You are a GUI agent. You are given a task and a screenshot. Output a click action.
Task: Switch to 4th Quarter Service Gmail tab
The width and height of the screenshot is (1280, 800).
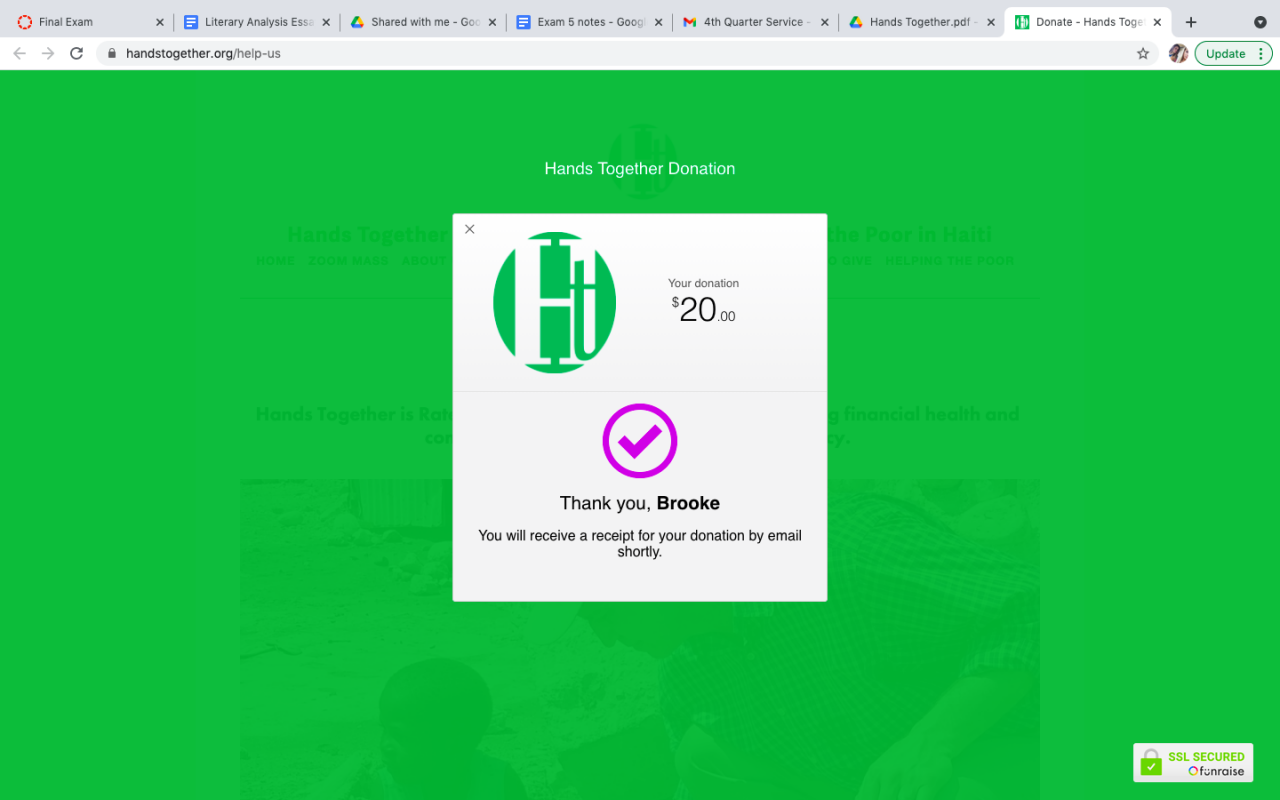coord(755,22)
